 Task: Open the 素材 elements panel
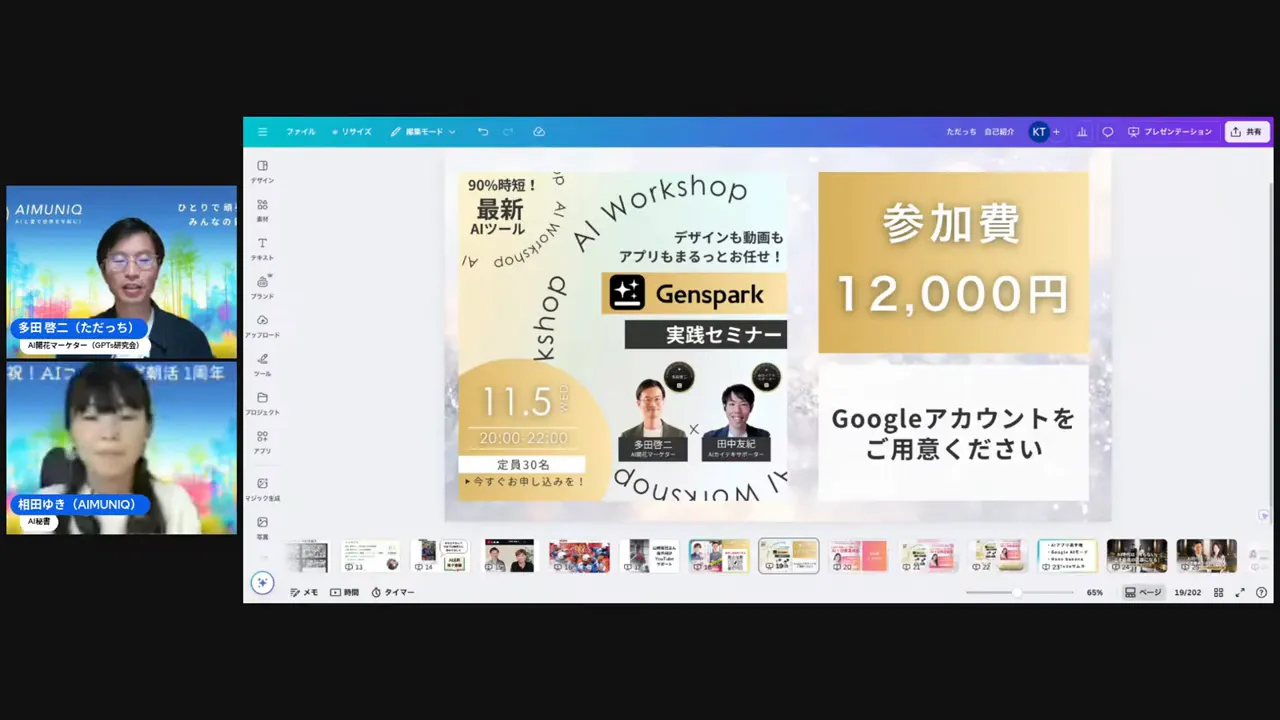(262, 210)
